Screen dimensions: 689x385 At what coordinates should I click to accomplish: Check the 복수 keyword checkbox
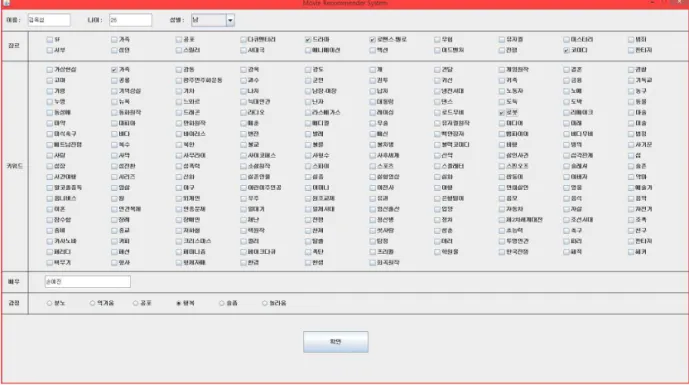click(114, 145)
